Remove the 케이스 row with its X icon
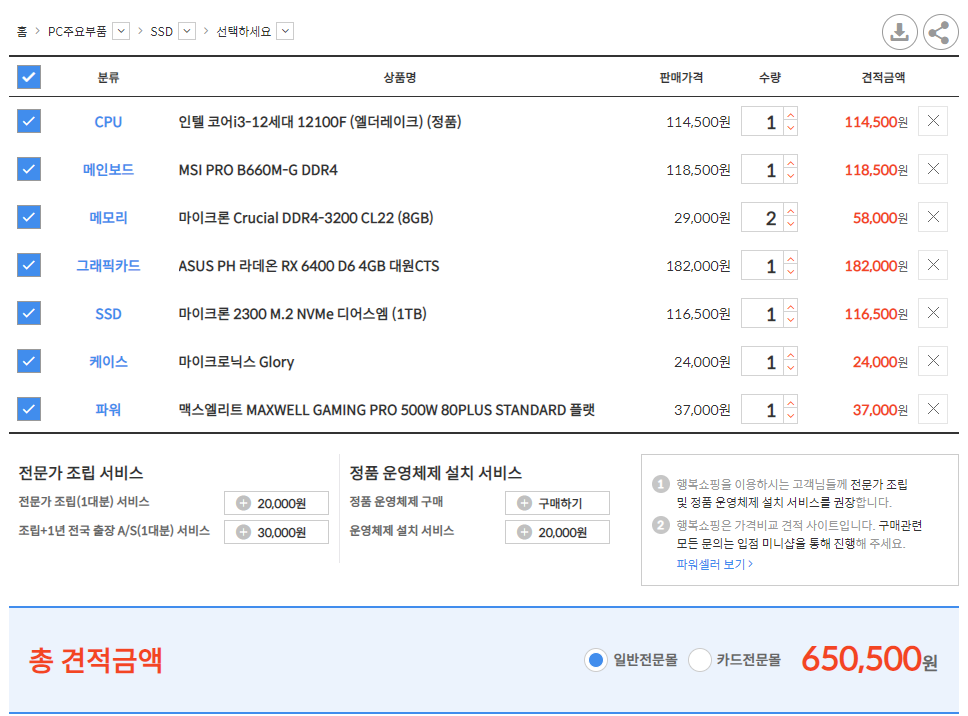This screenshot has height=716, width=968. point(933,361)
